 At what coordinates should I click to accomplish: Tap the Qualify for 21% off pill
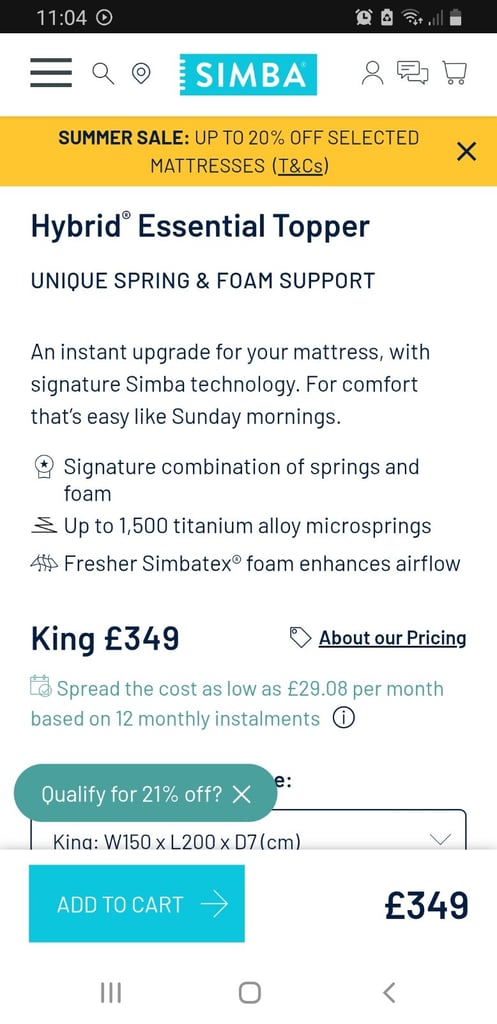[131, 794]
